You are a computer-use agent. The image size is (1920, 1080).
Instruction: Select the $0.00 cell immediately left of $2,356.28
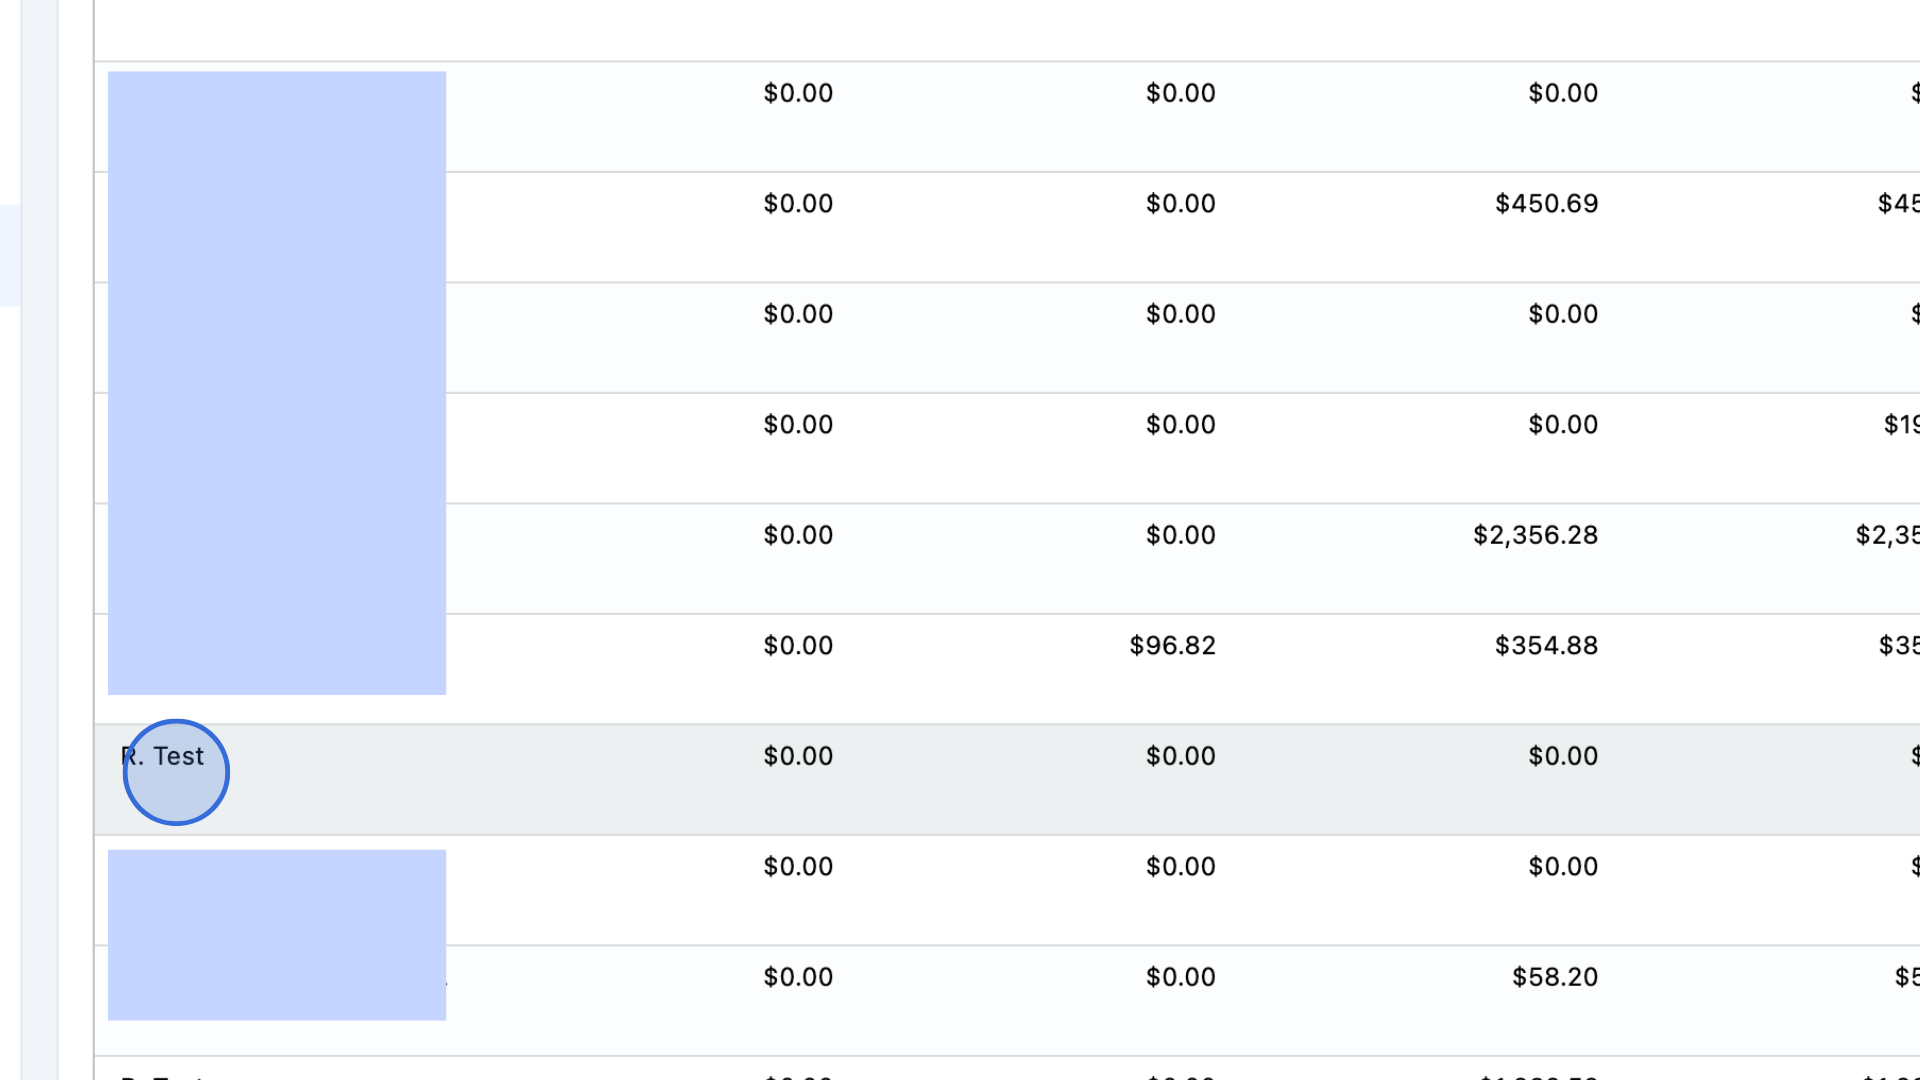1181,535
